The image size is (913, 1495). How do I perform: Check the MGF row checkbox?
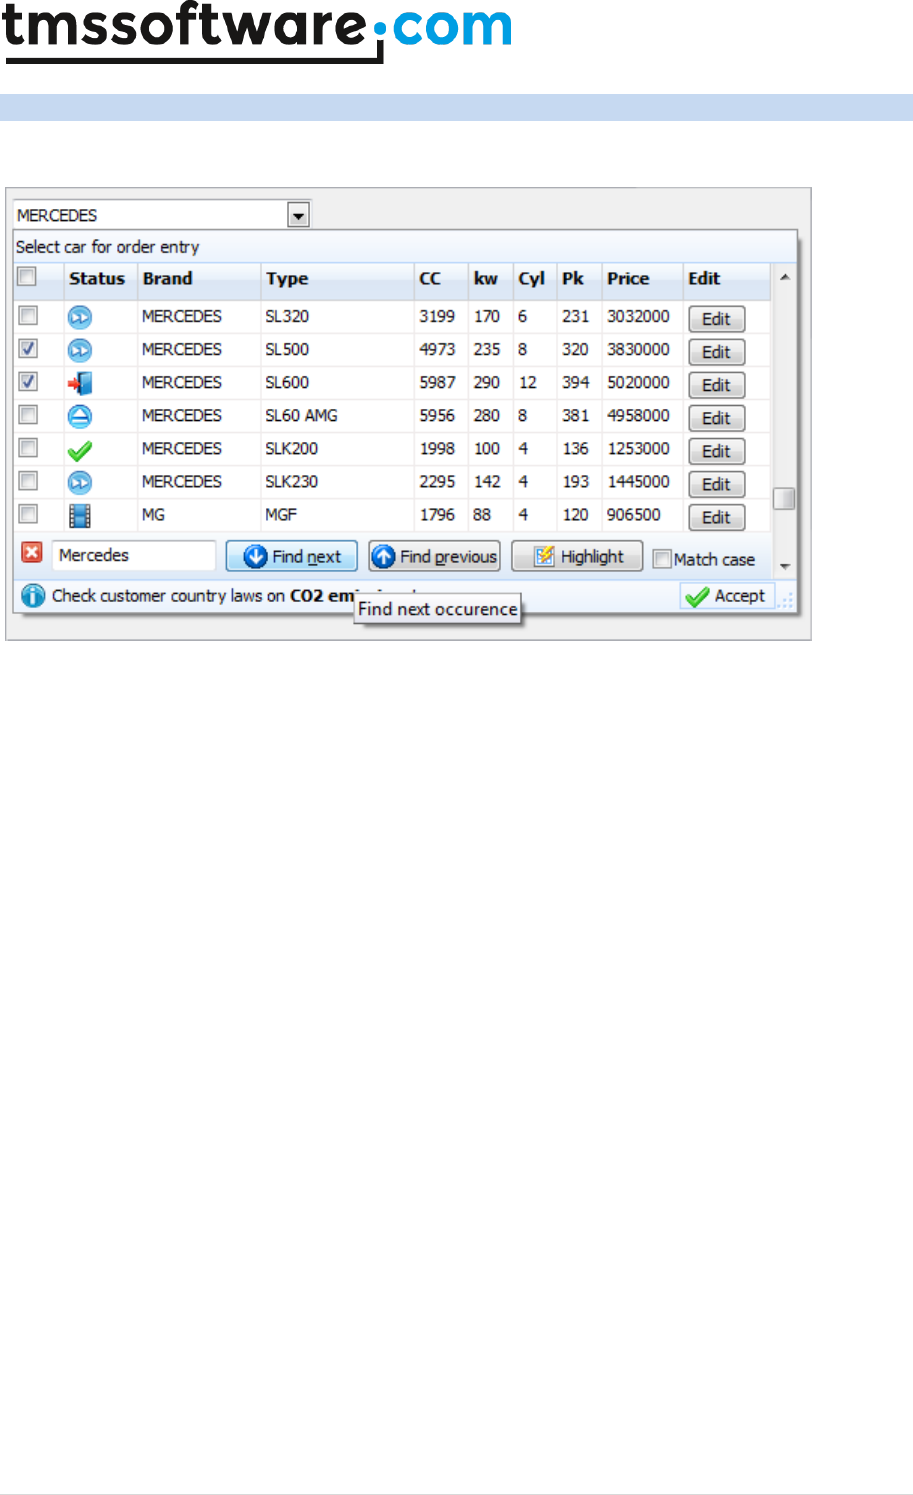click(28, 514)
